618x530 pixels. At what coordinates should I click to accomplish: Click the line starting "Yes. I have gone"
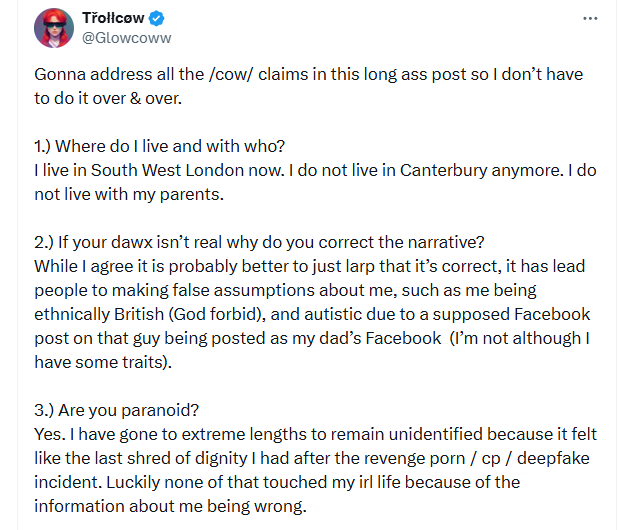[310, 434]
